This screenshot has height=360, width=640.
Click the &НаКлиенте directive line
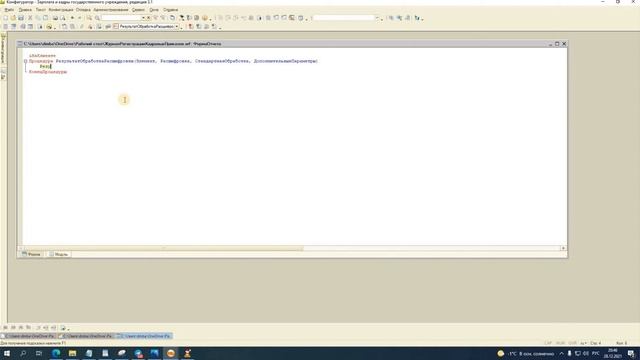(x=42, y=56)
